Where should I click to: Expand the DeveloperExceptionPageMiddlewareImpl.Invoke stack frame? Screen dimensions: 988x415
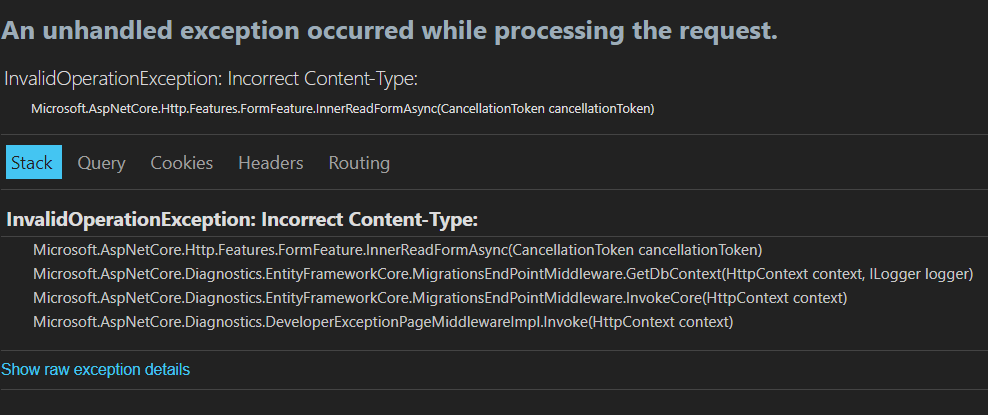coord(383,322)
